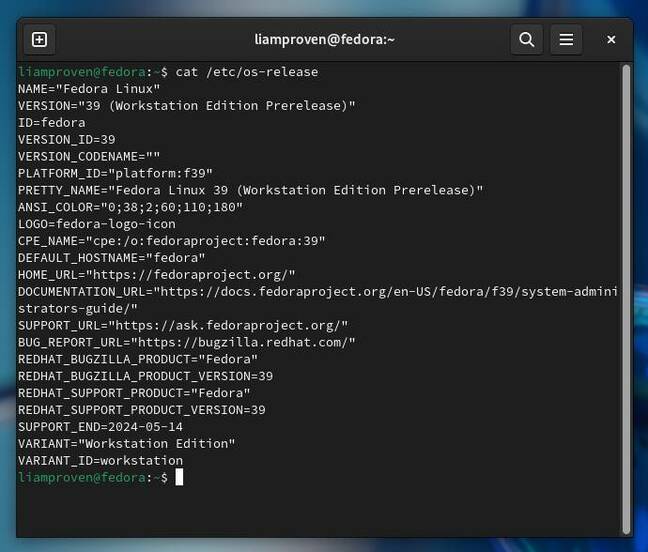Click the 'cat /etc/os-release' command text
Screen dimensions: 648x552
247,72
